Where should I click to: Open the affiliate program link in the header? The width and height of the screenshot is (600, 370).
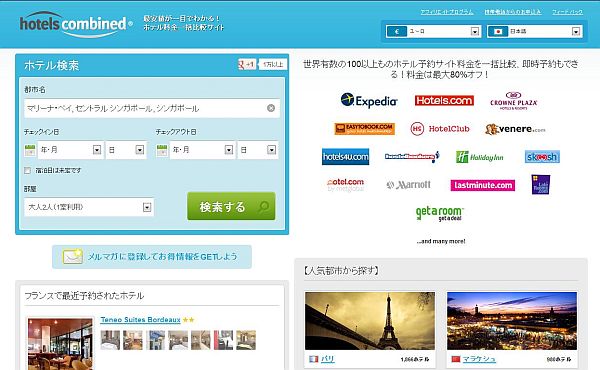pyautogui.click(x=447, y=12)
